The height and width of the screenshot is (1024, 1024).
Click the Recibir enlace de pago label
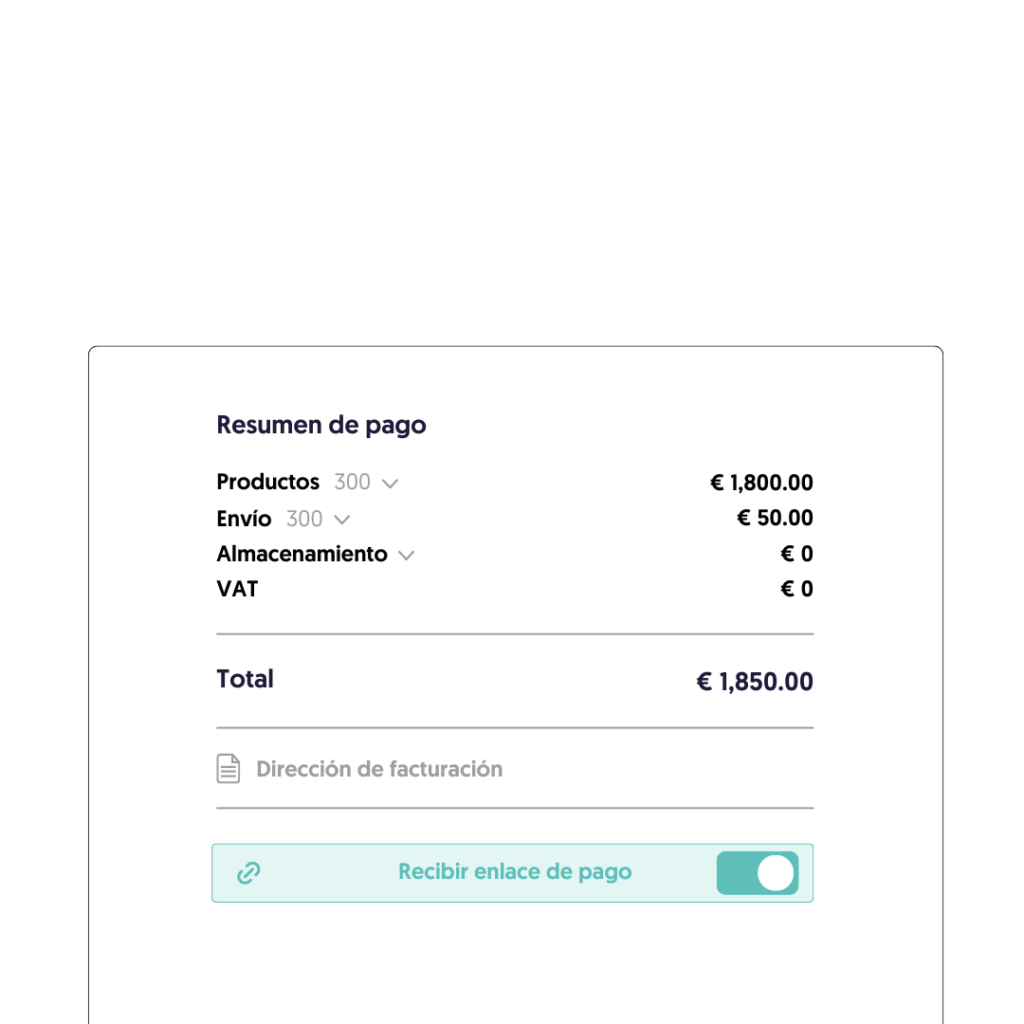515,872
